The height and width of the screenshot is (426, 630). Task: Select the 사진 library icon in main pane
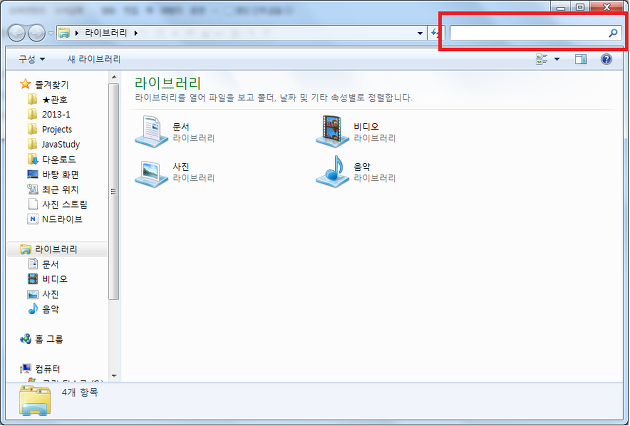(151, 174)
